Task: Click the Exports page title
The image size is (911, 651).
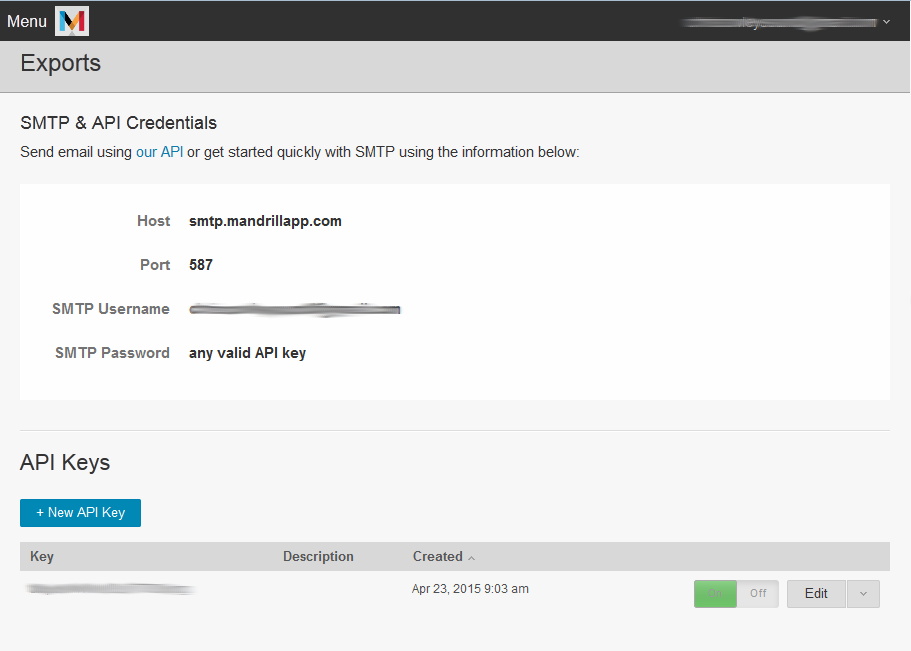Action: 60,63
